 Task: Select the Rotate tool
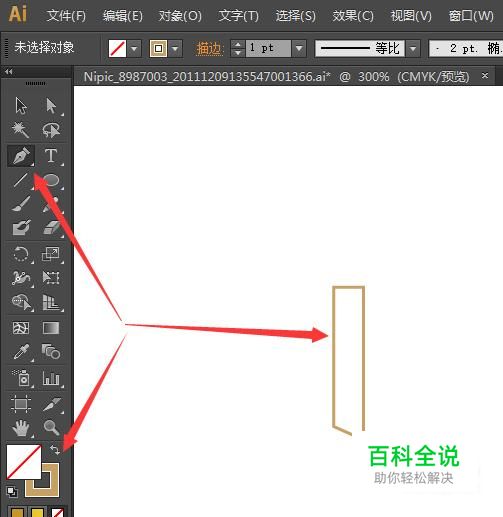(x=21, y=254)
